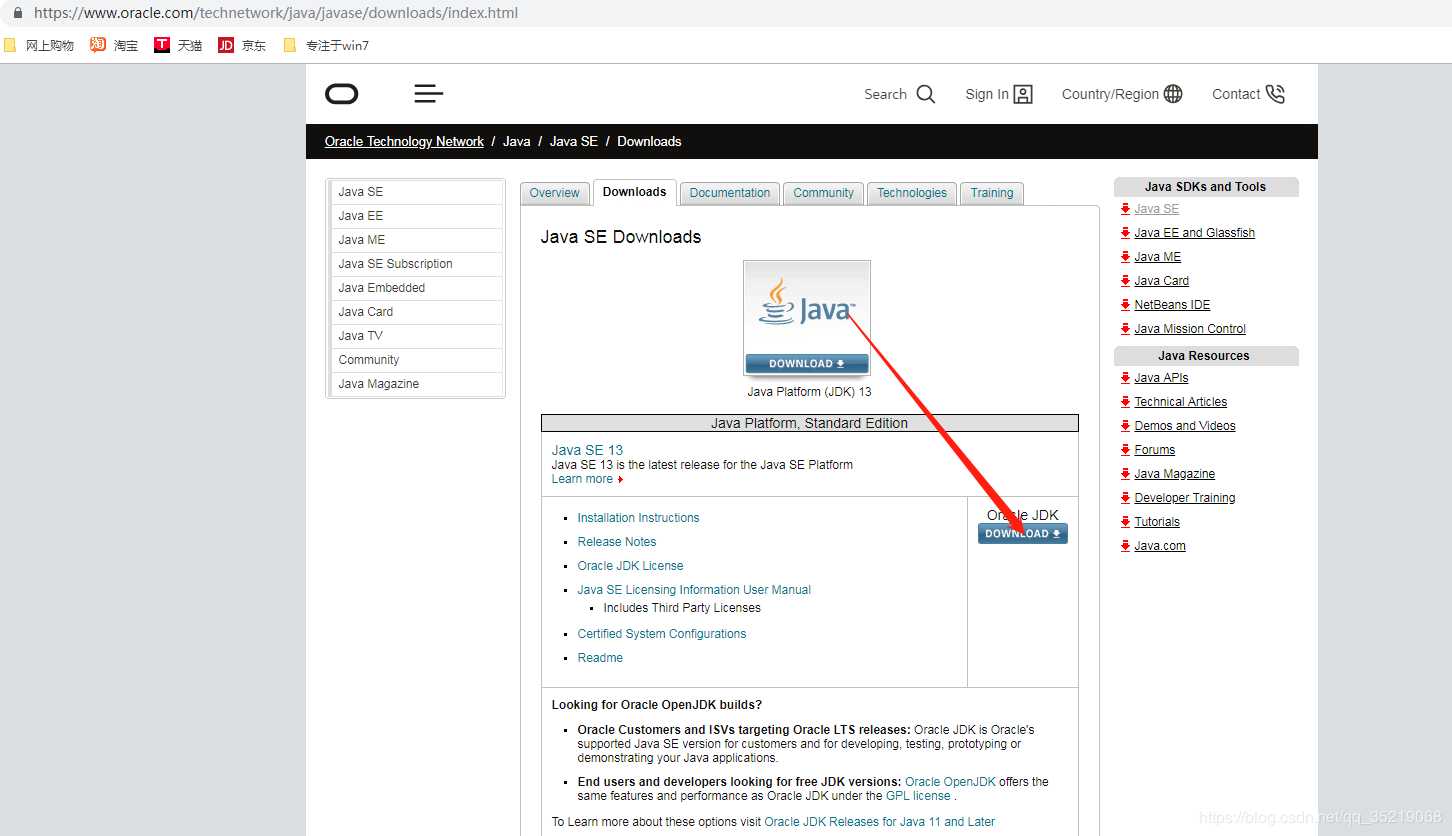Open the 淘宝 bookmark

(114, 45)
